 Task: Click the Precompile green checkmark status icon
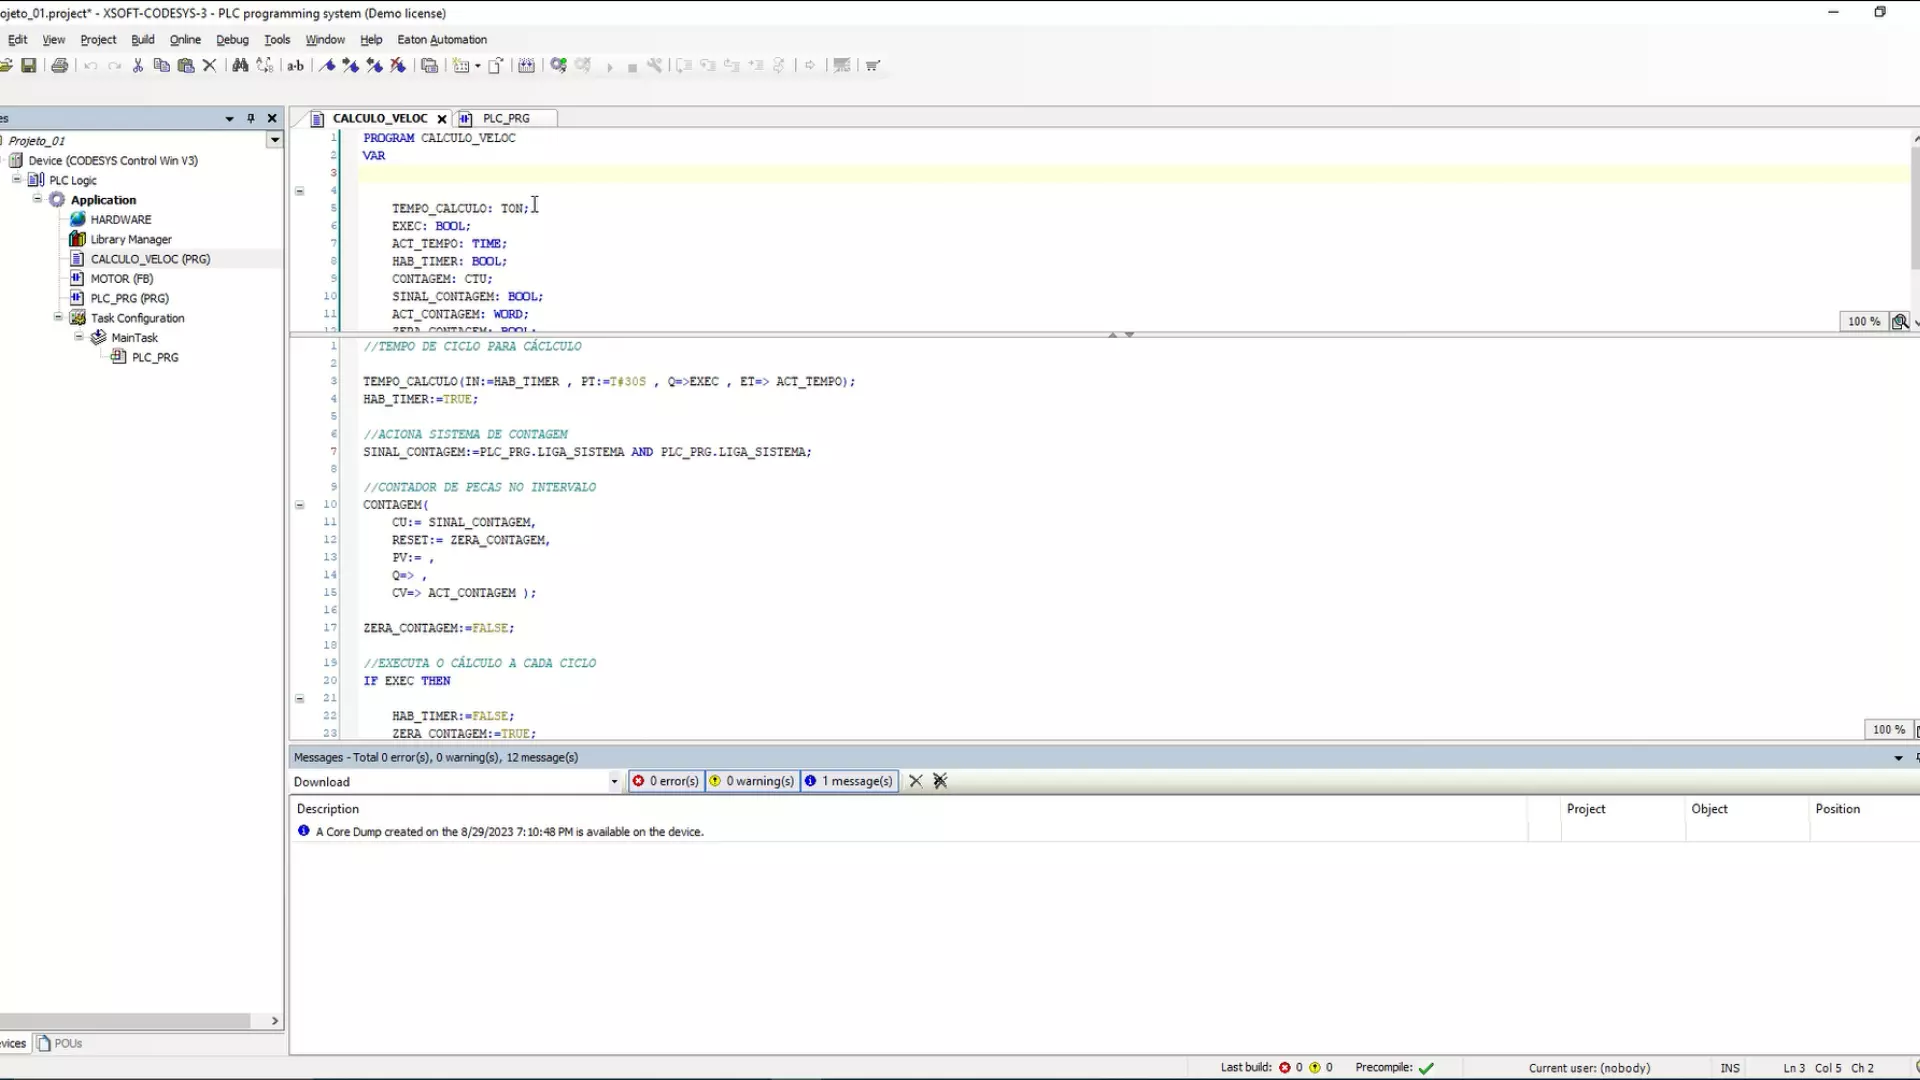point(1426,1068)
